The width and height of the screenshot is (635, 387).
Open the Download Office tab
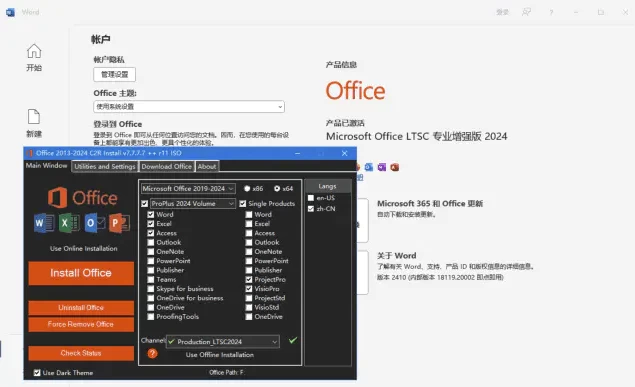(x=166, y=166)
